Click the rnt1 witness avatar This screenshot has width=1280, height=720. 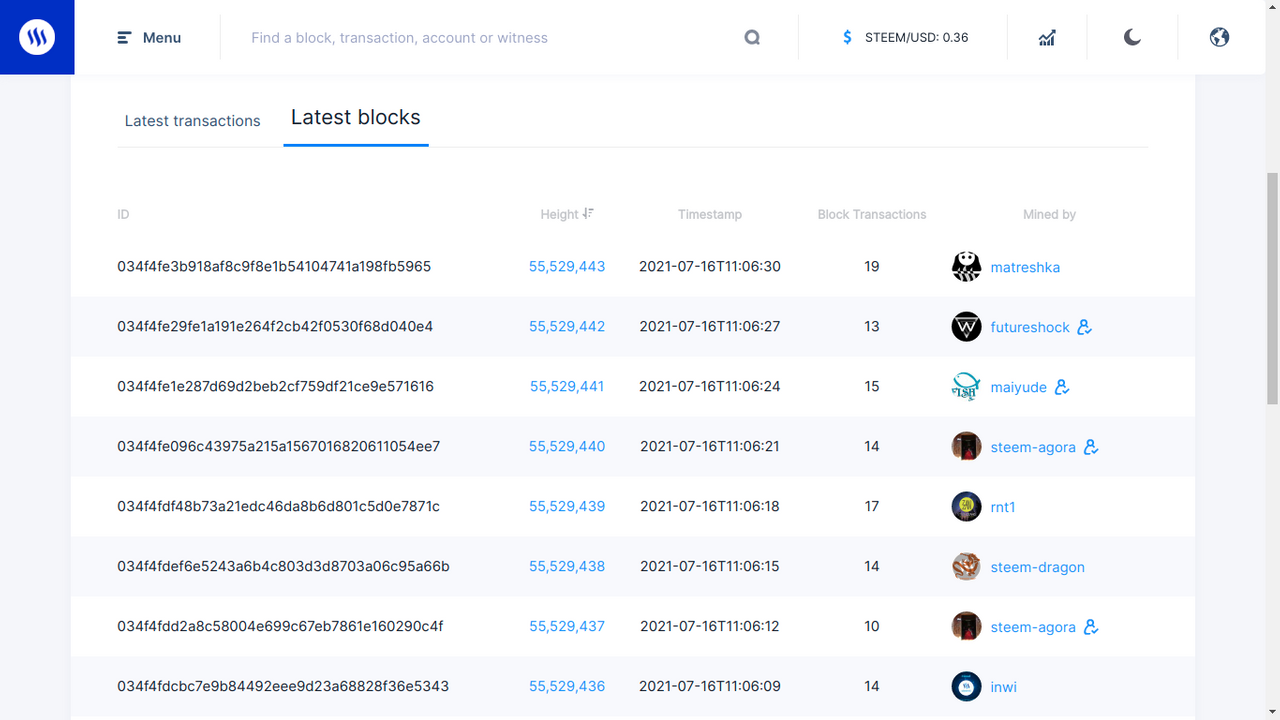pos(966,507)
